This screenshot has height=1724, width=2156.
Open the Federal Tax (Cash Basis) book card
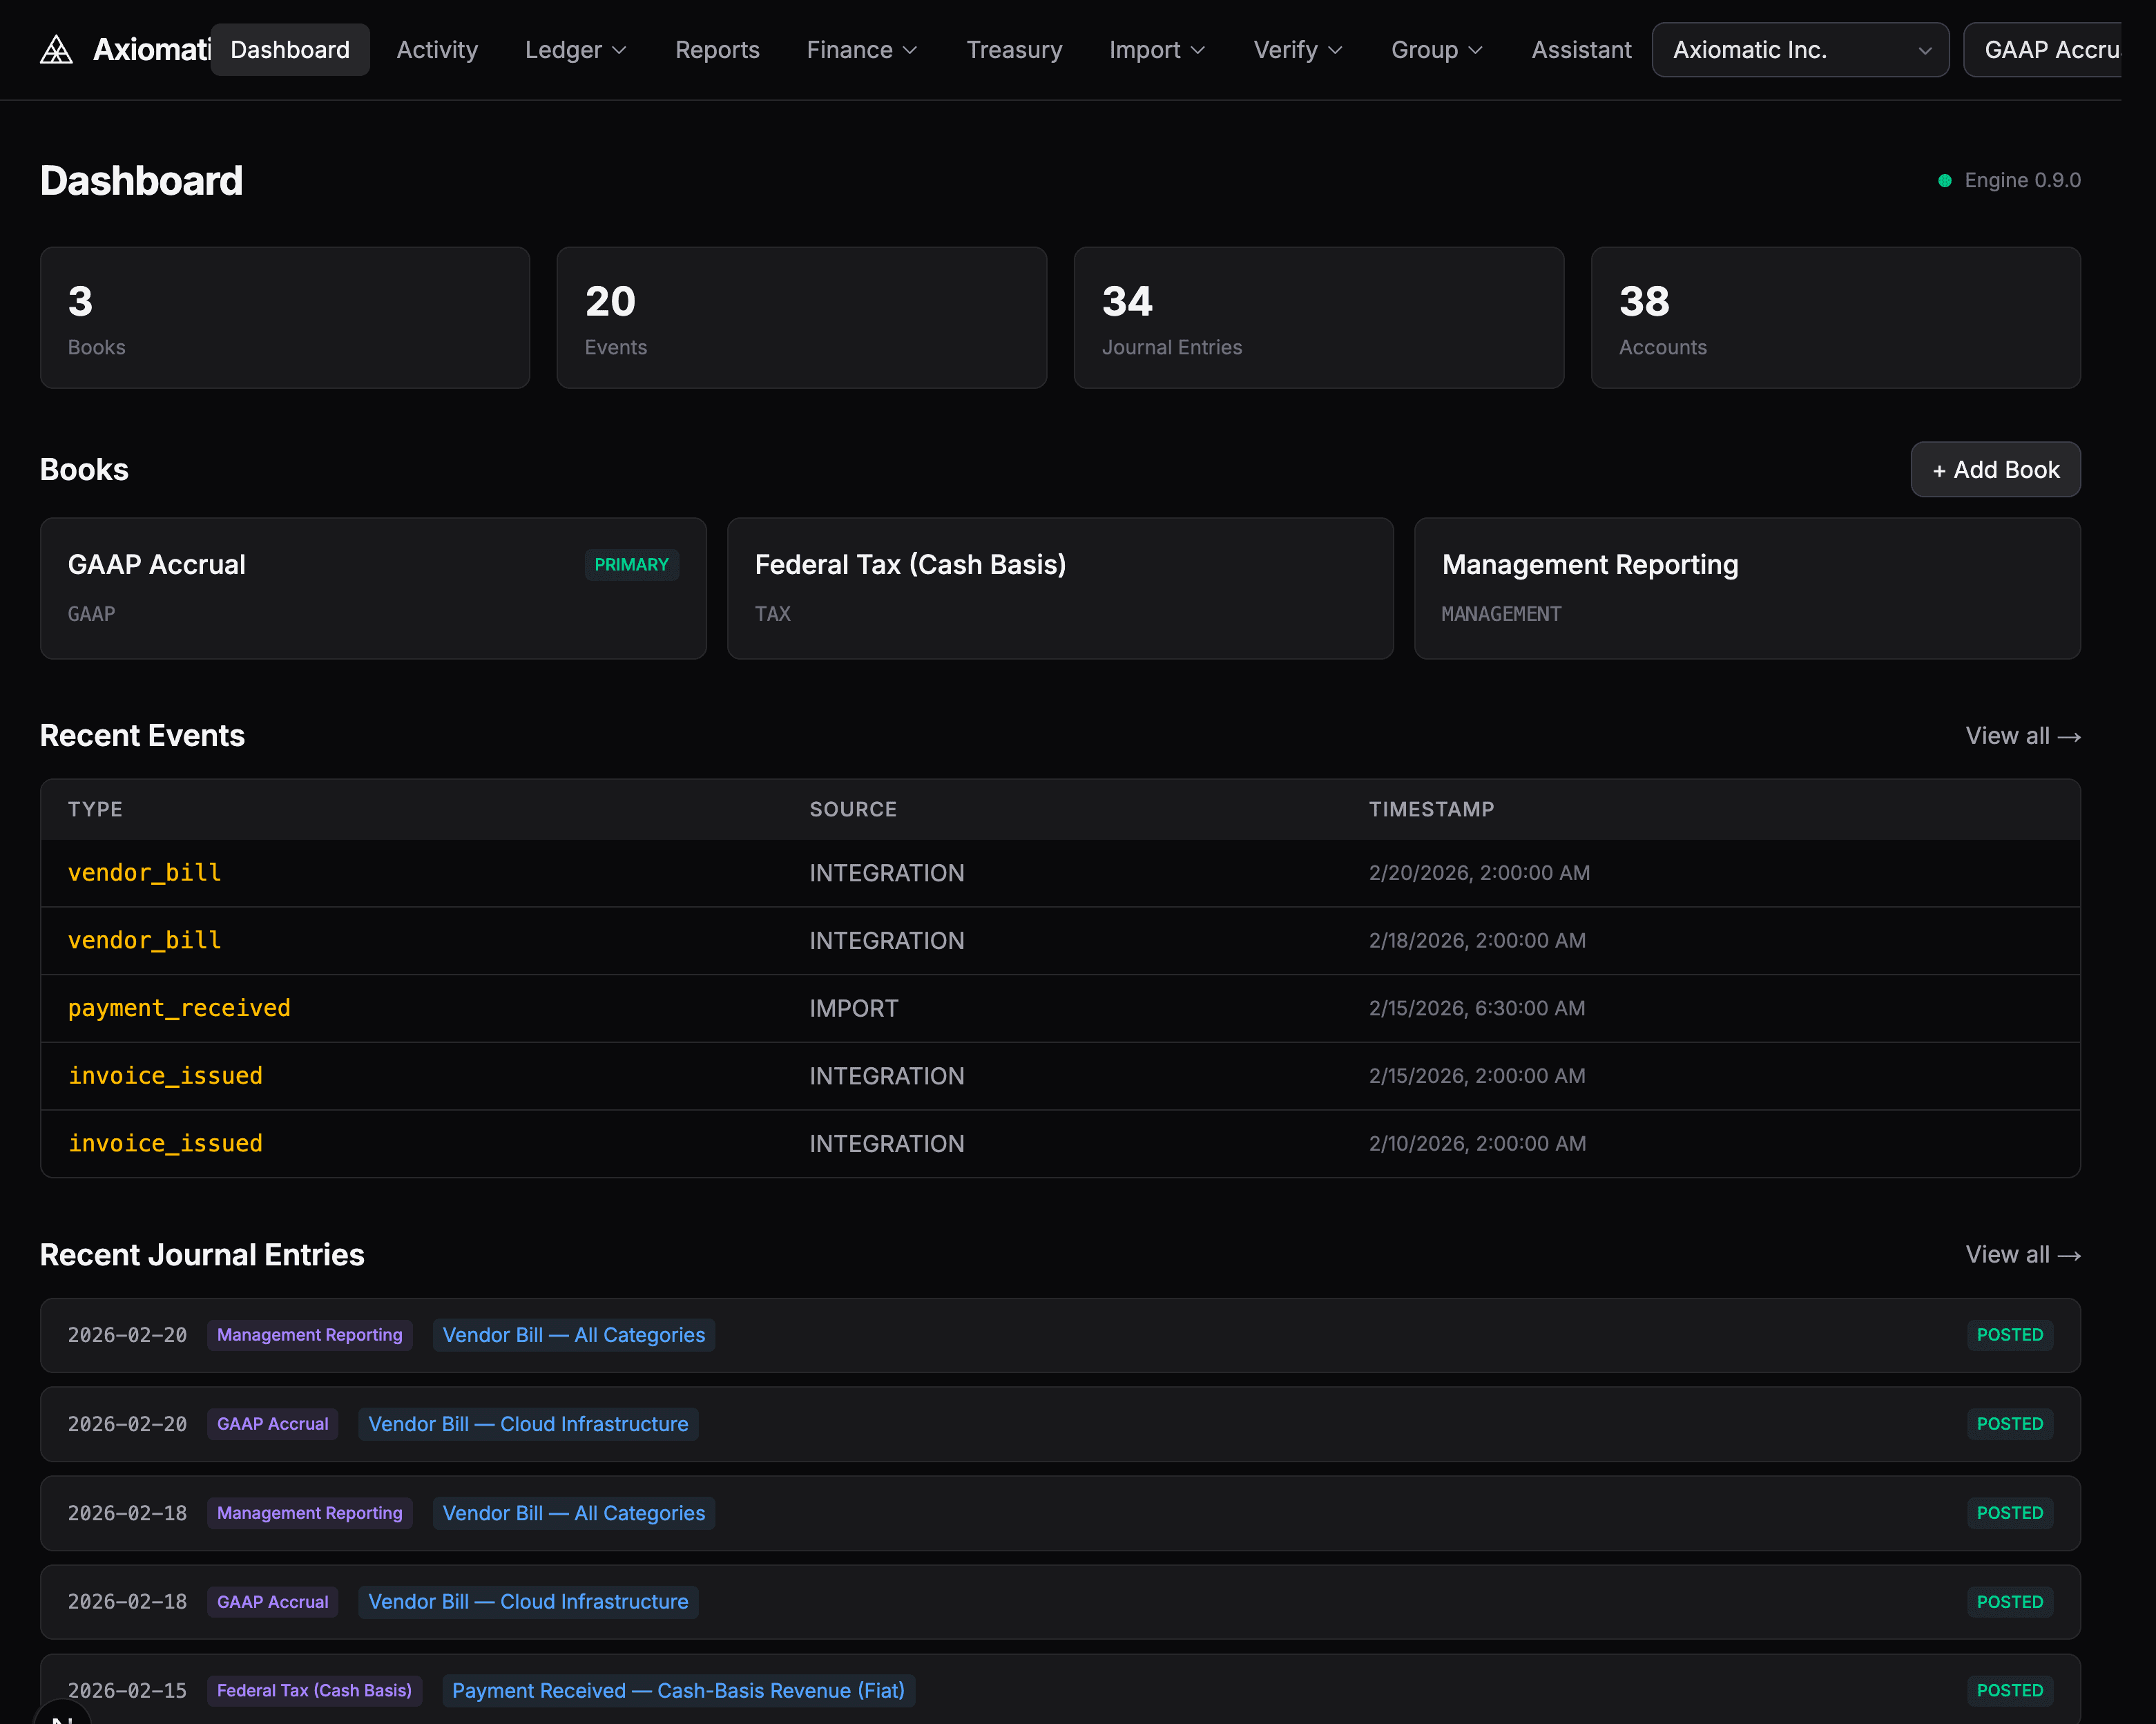click(x=1059, y=588)
